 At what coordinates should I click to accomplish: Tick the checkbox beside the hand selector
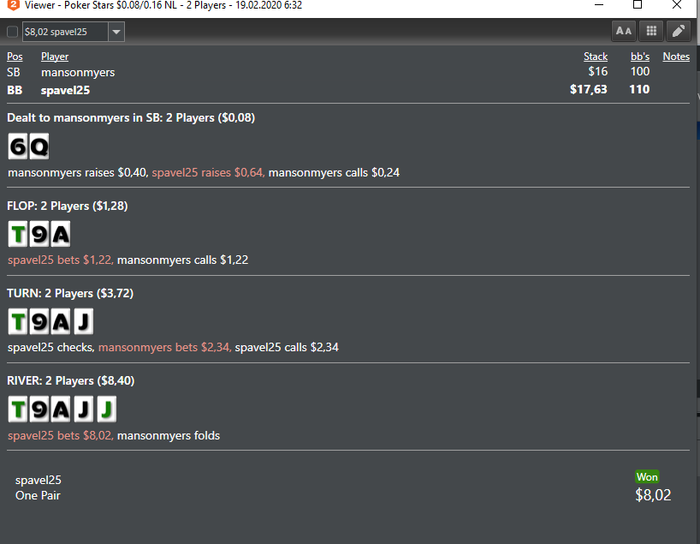point(12,32)
